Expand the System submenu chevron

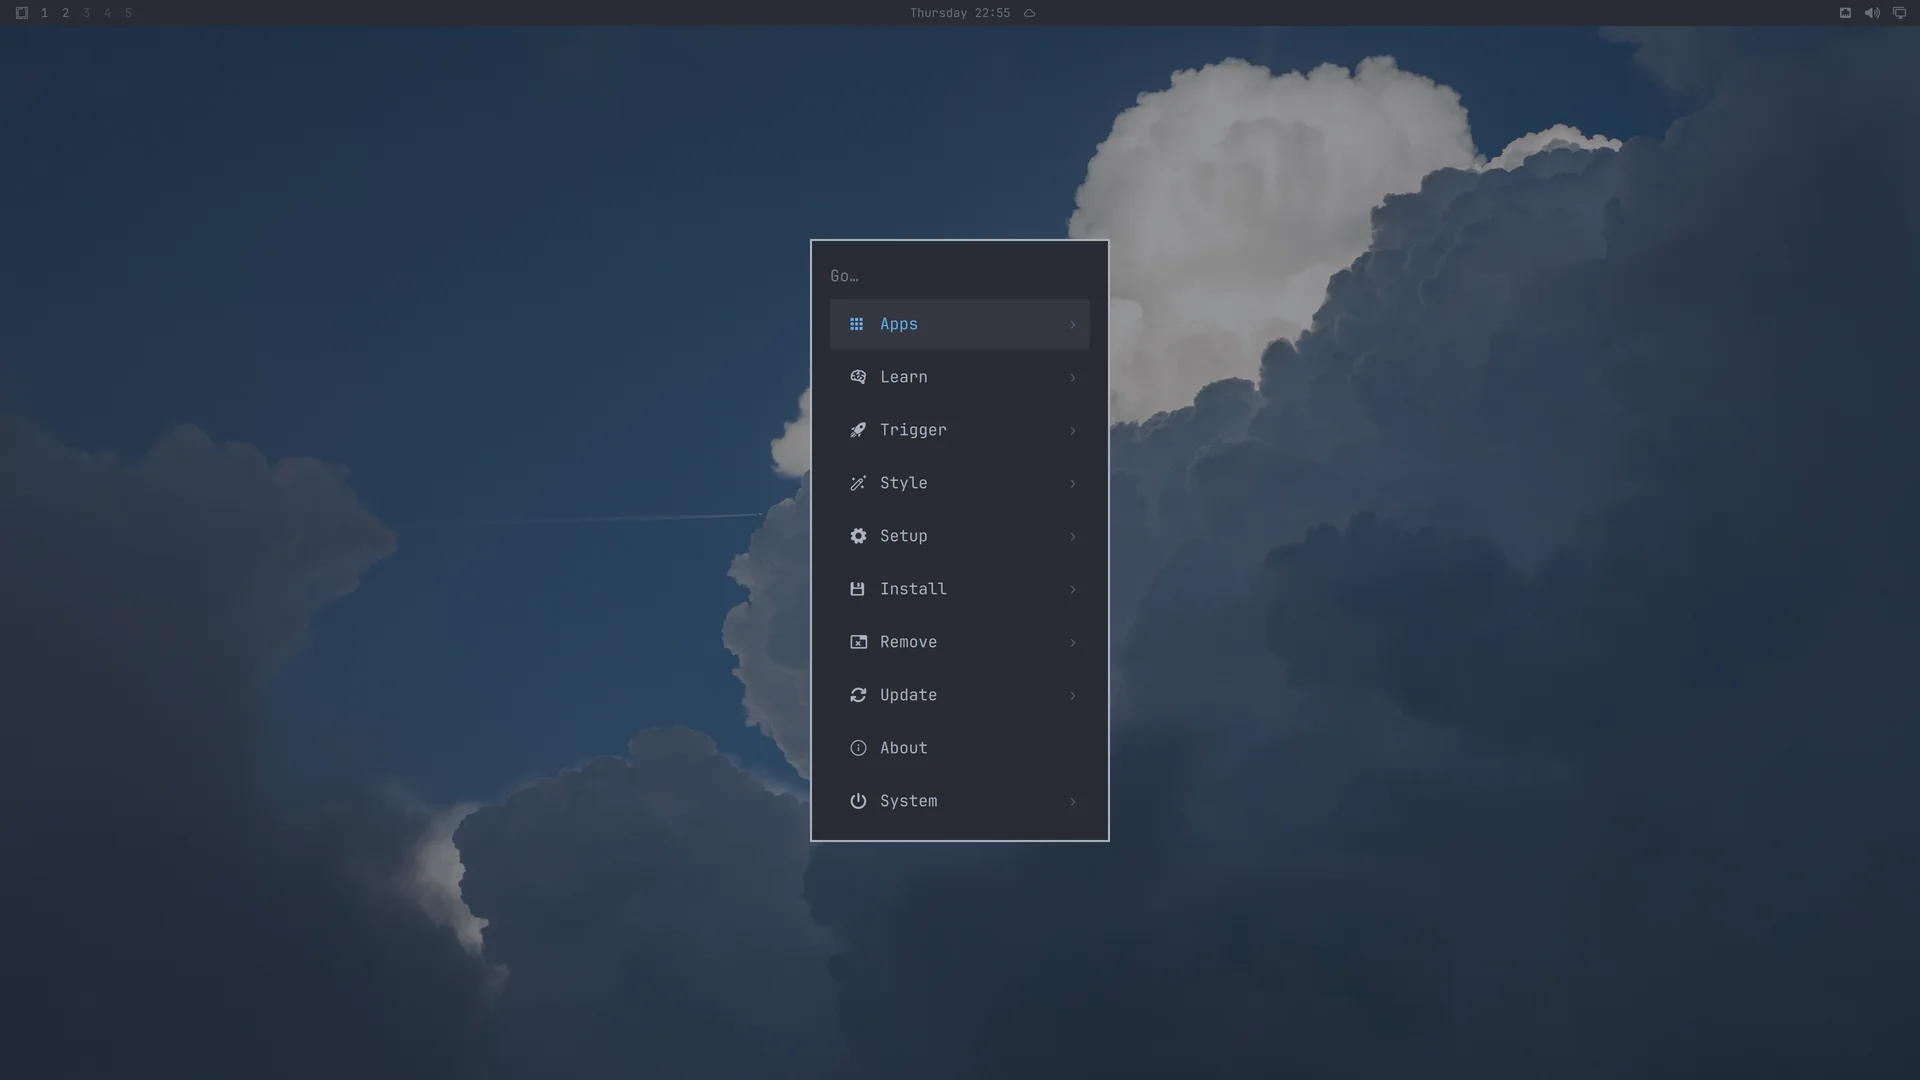tap(1073, 801)
